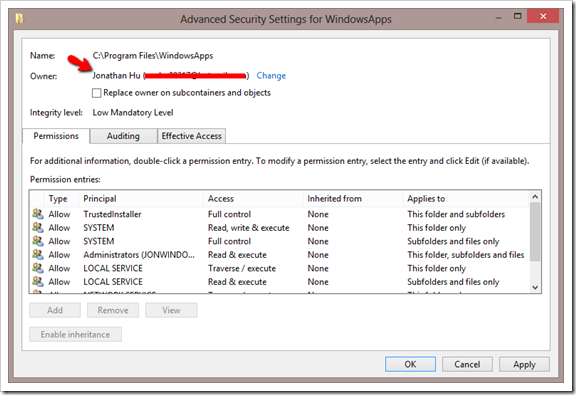Click the Jonathan Hu owner name
This screenshot has height=395, width=576.
click(116, 76)
